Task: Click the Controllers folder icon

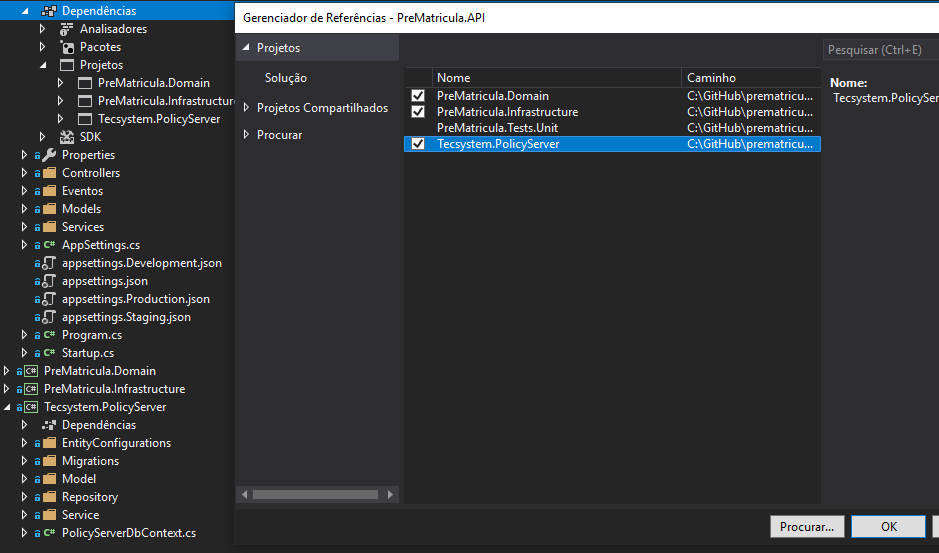Action: (49, 173)
